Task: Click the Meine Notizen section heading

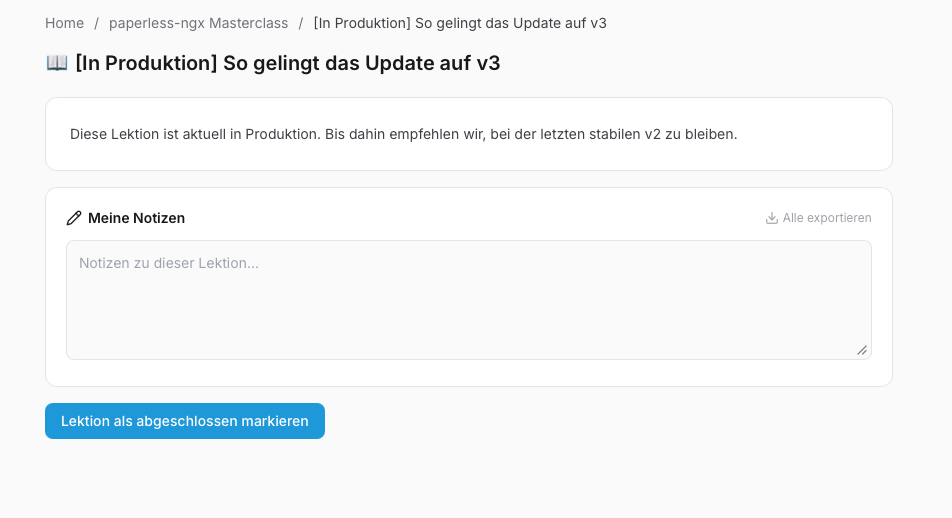Action: point(137,218)
